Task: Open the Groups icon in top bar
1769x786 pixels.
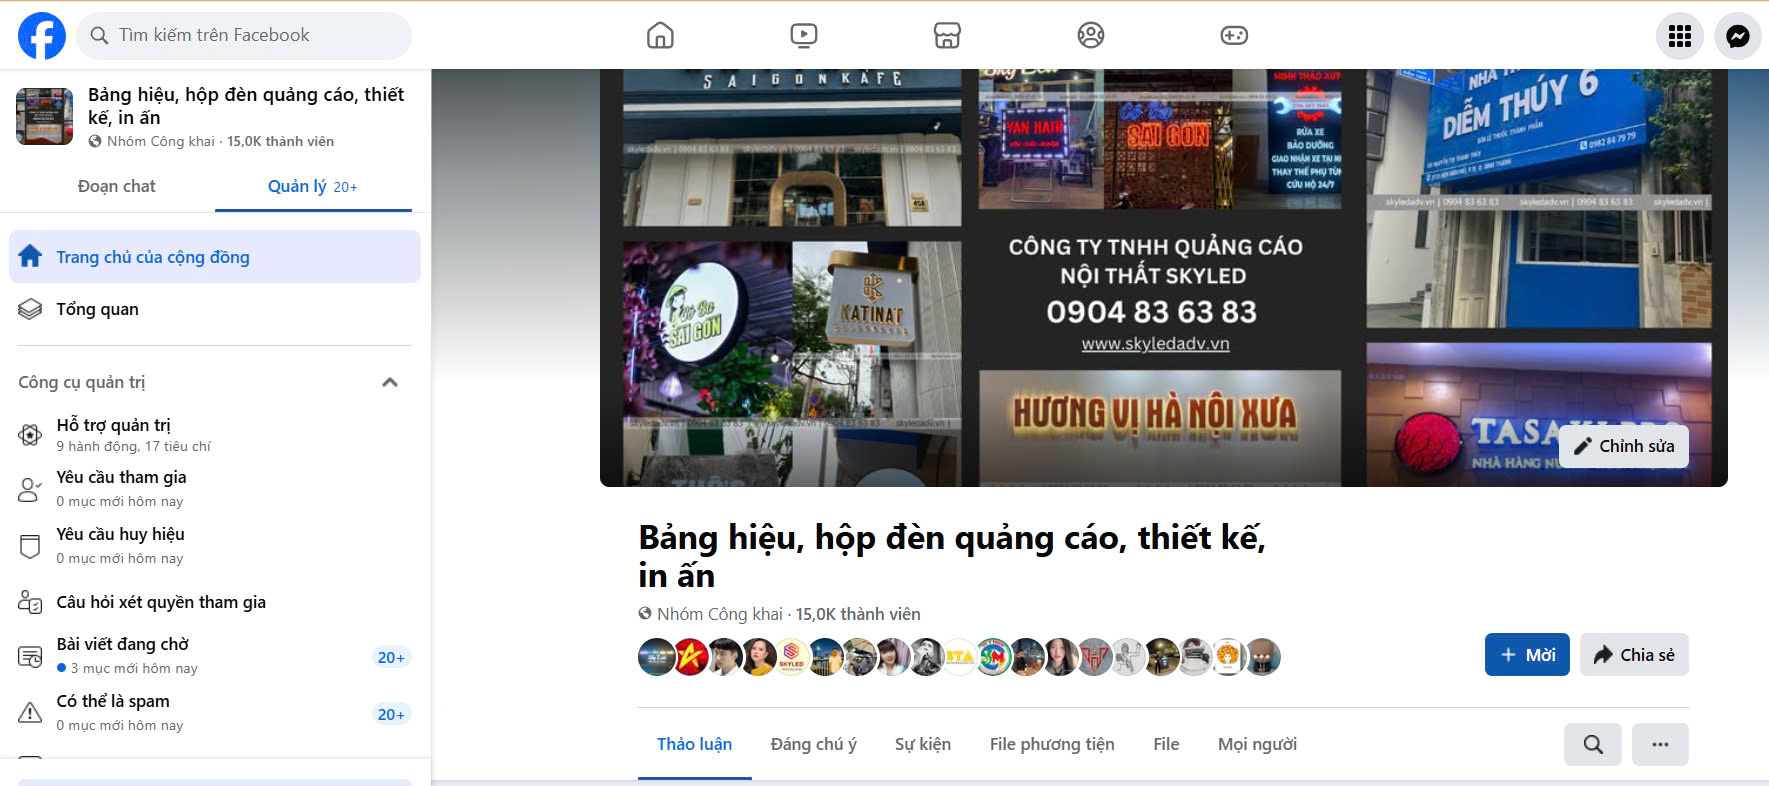Action: [1091, 36]
